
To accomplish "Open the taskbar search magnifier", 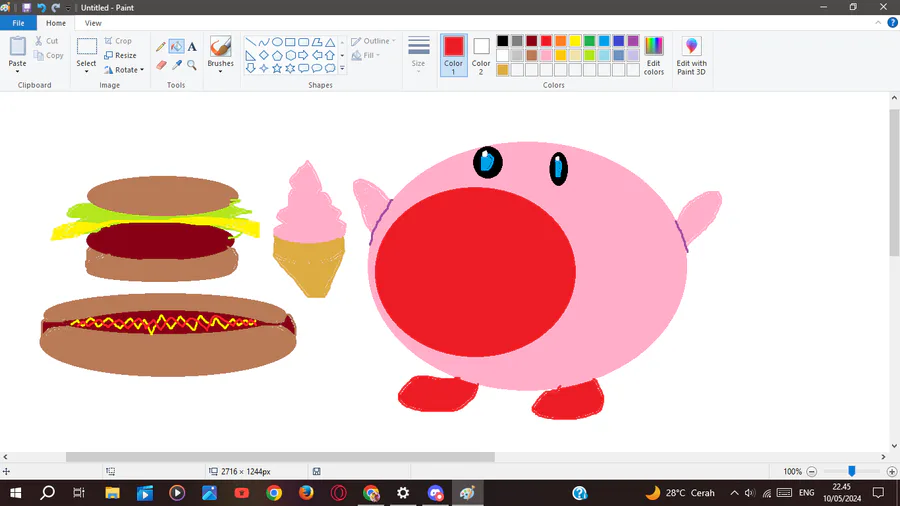I will 48,493.
